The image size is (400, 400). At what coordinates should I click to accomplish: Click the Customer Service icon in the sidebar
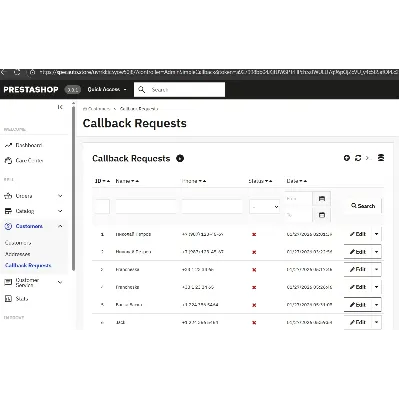8,282
